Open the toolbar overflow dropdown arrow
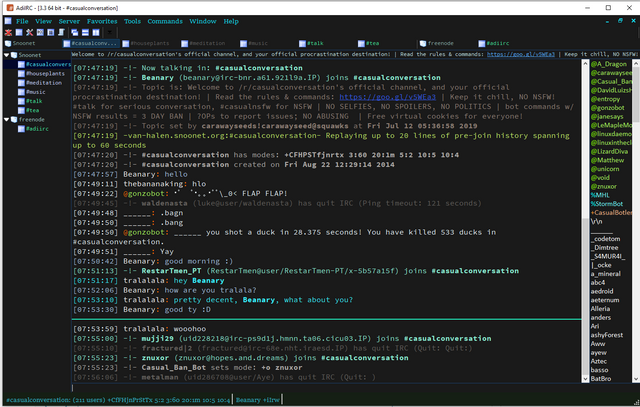The width and height of the screenshot is (640, 407). pyautogui.click(x=110, y=32)
